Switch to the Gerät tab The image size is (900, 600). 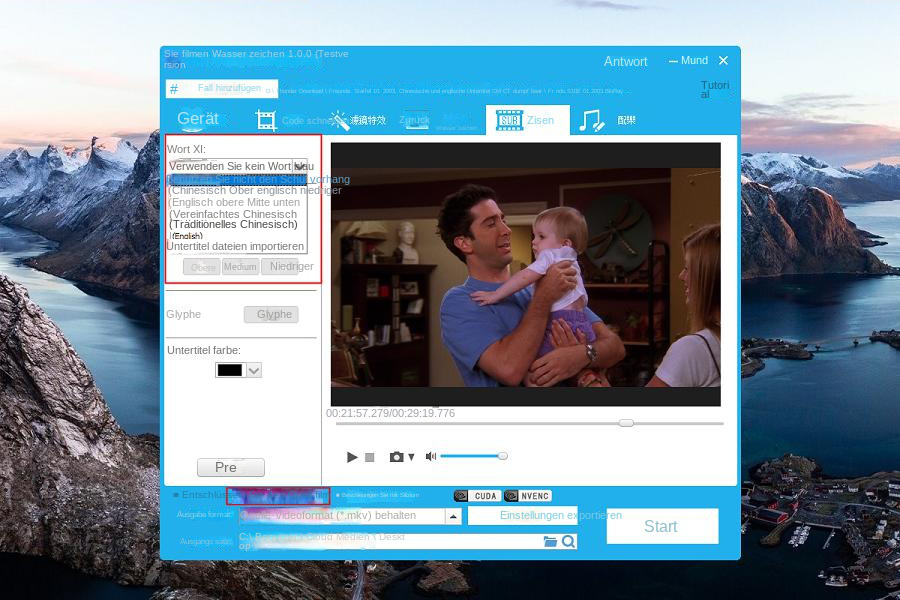coord(198,119)
